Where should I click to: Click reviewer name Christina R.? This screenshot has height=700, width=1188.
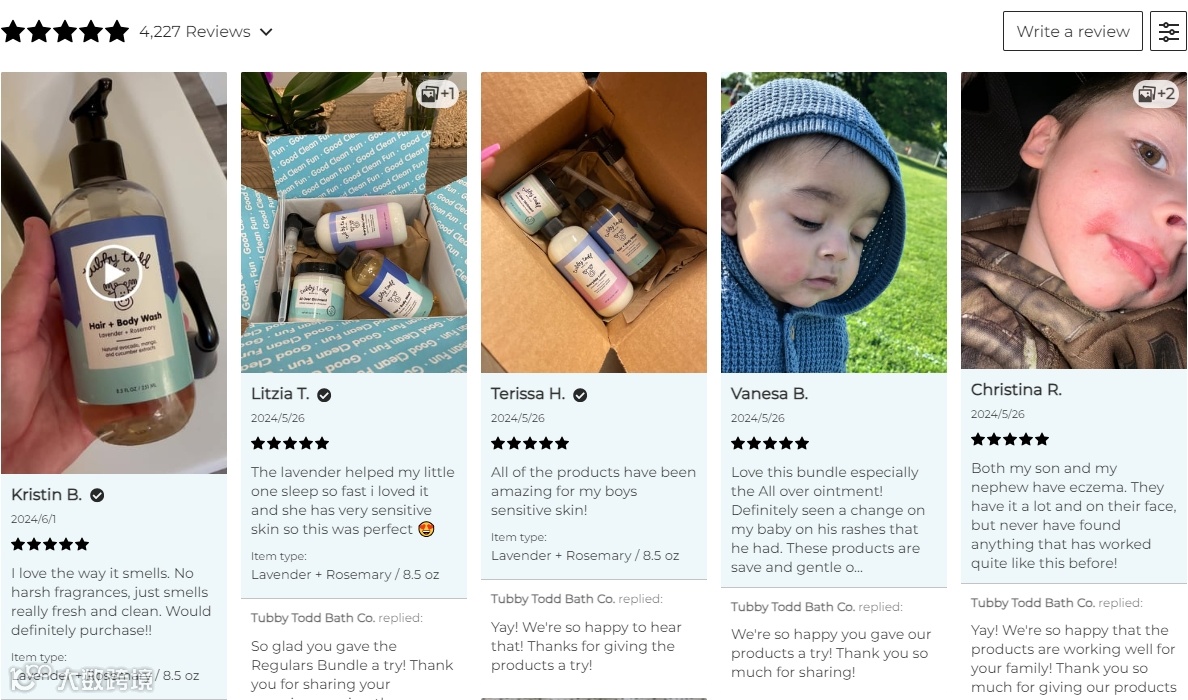1016,390
